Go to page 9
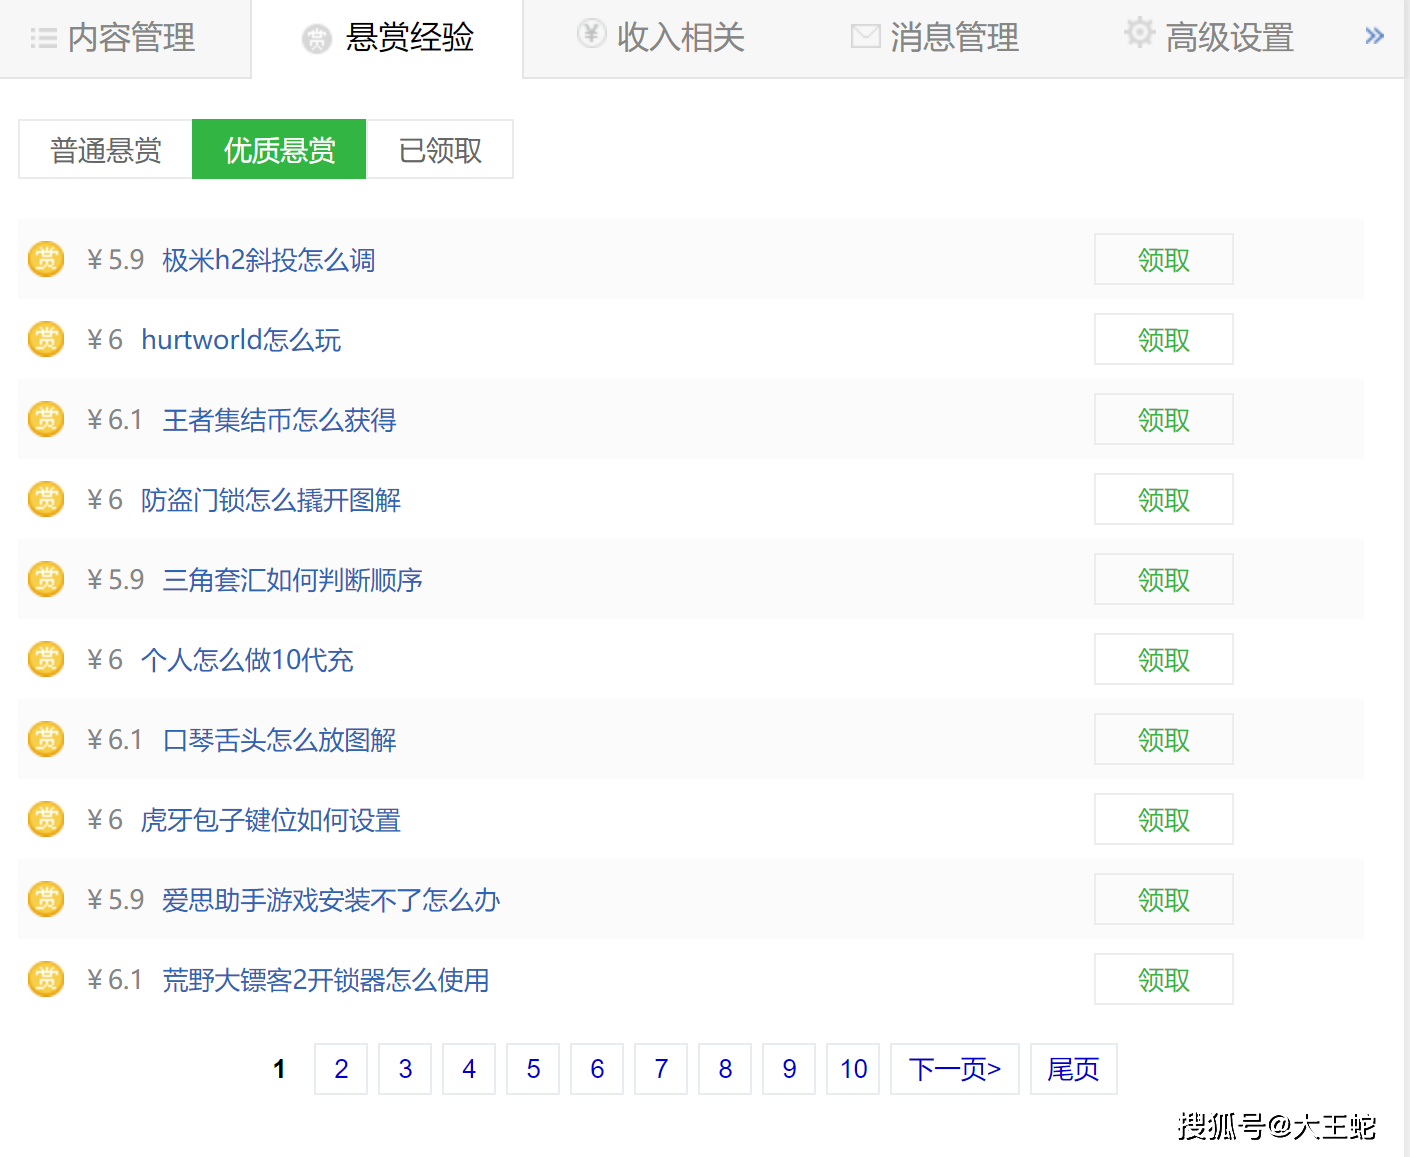 coord(789,1069)
